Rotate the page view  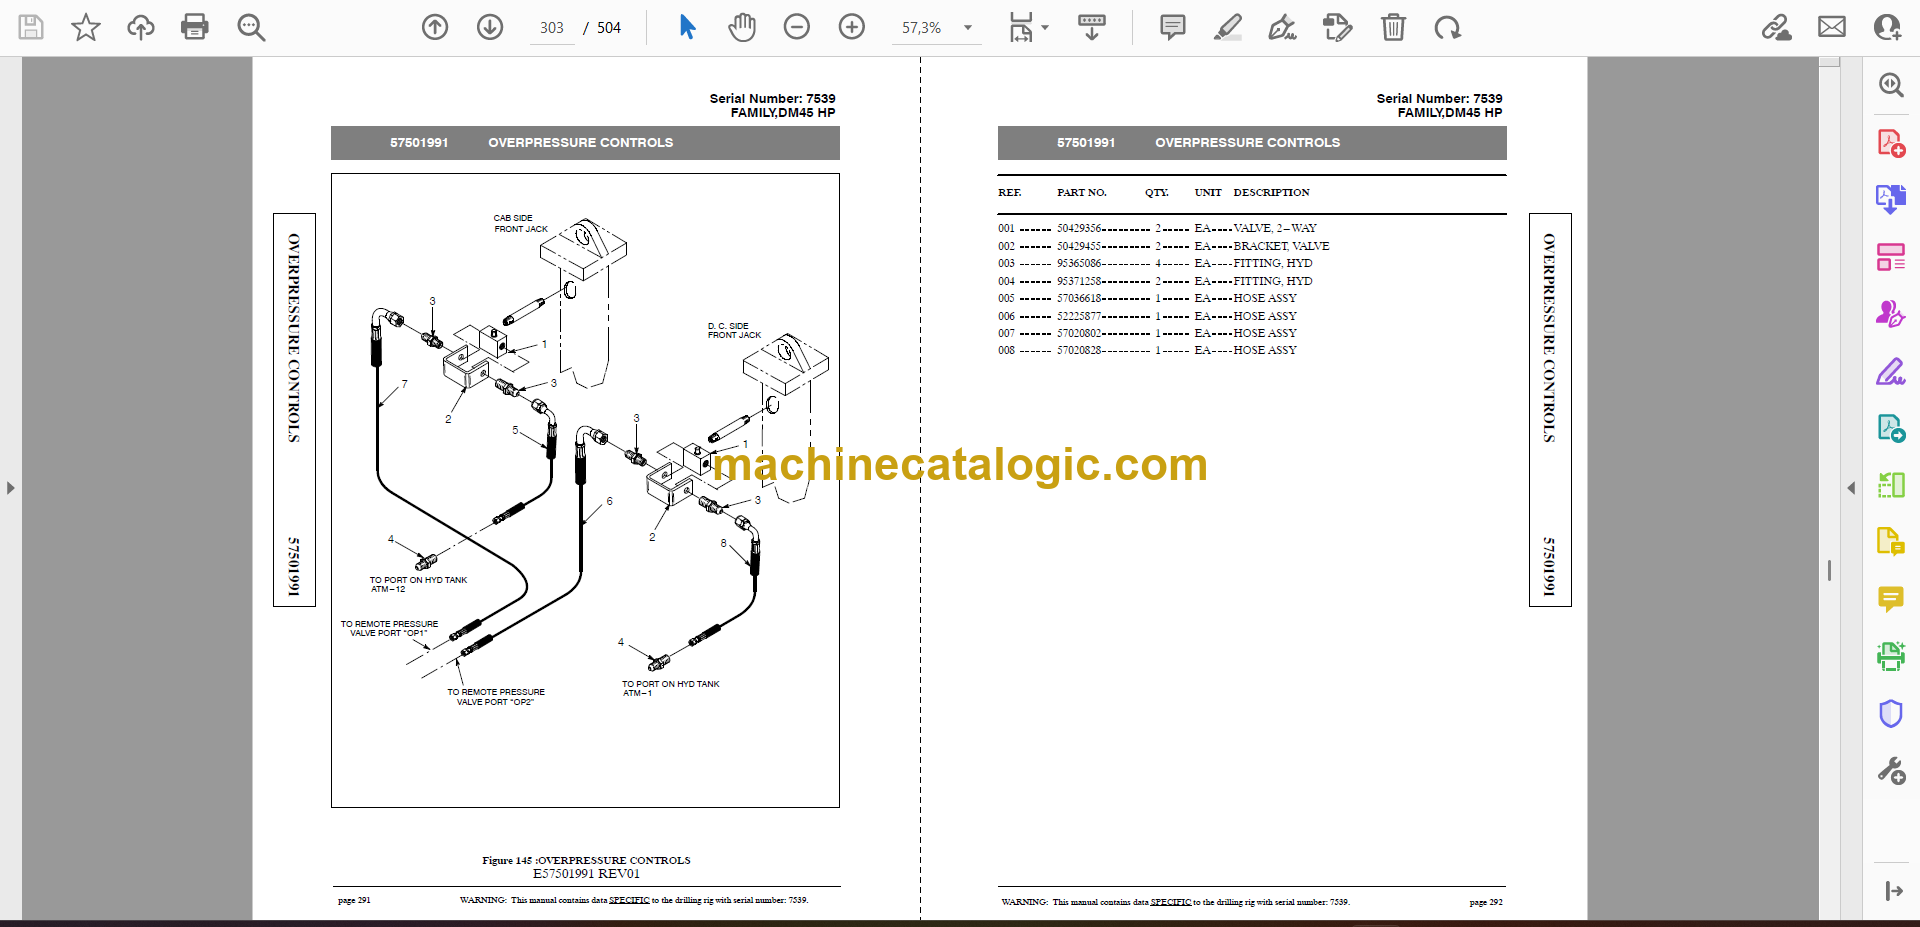(x=1447, y=27)
